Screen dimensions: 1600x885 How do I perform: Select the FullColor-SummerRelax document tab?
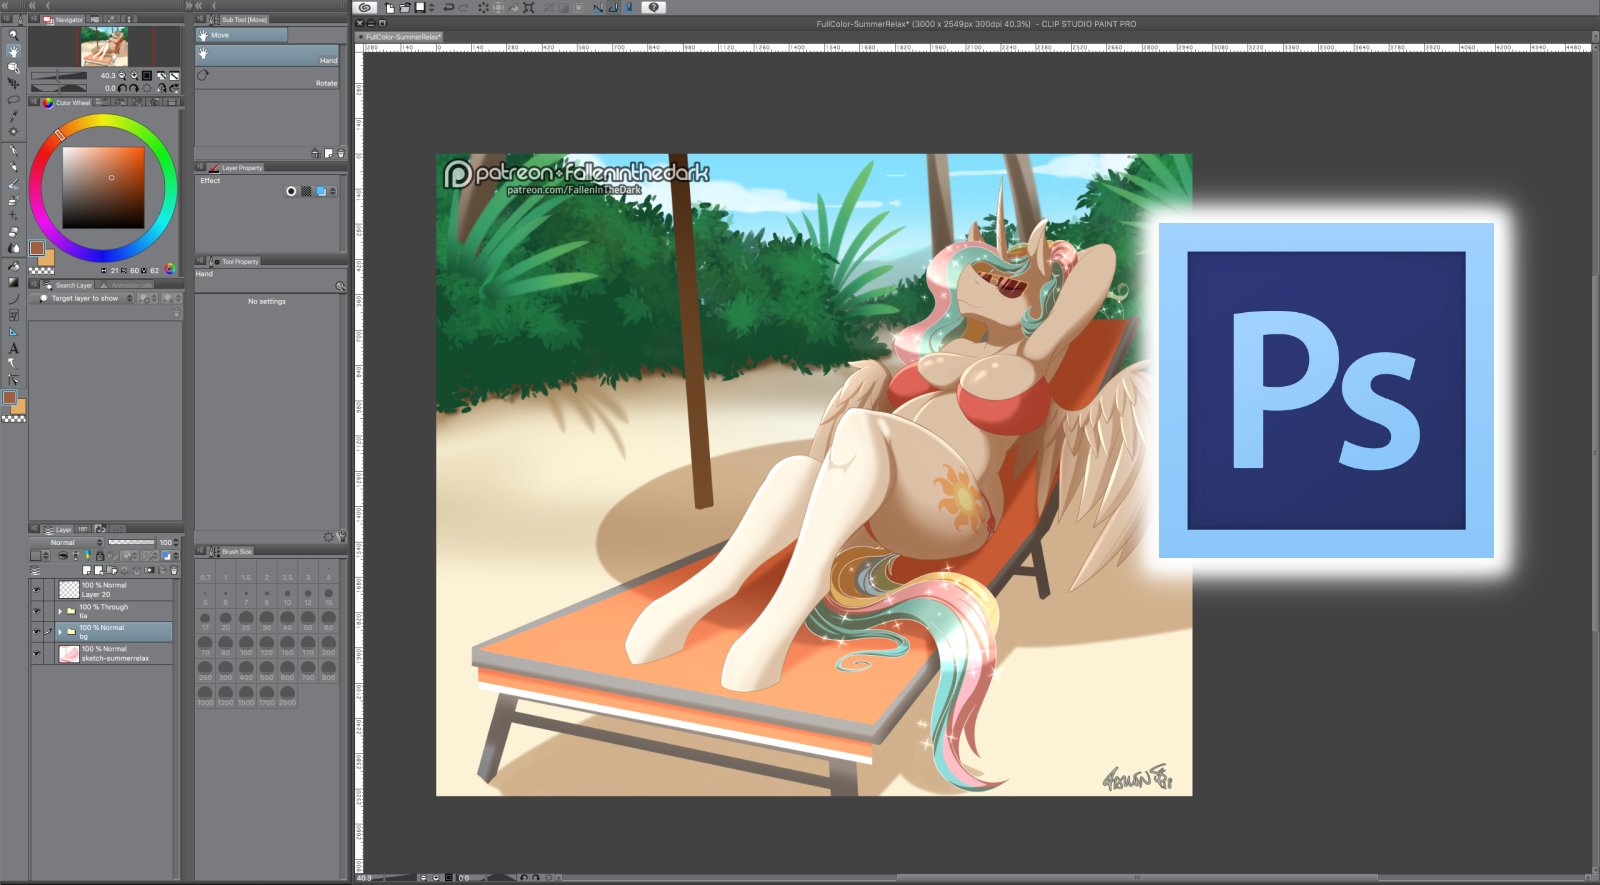click(x=401, y=37)
